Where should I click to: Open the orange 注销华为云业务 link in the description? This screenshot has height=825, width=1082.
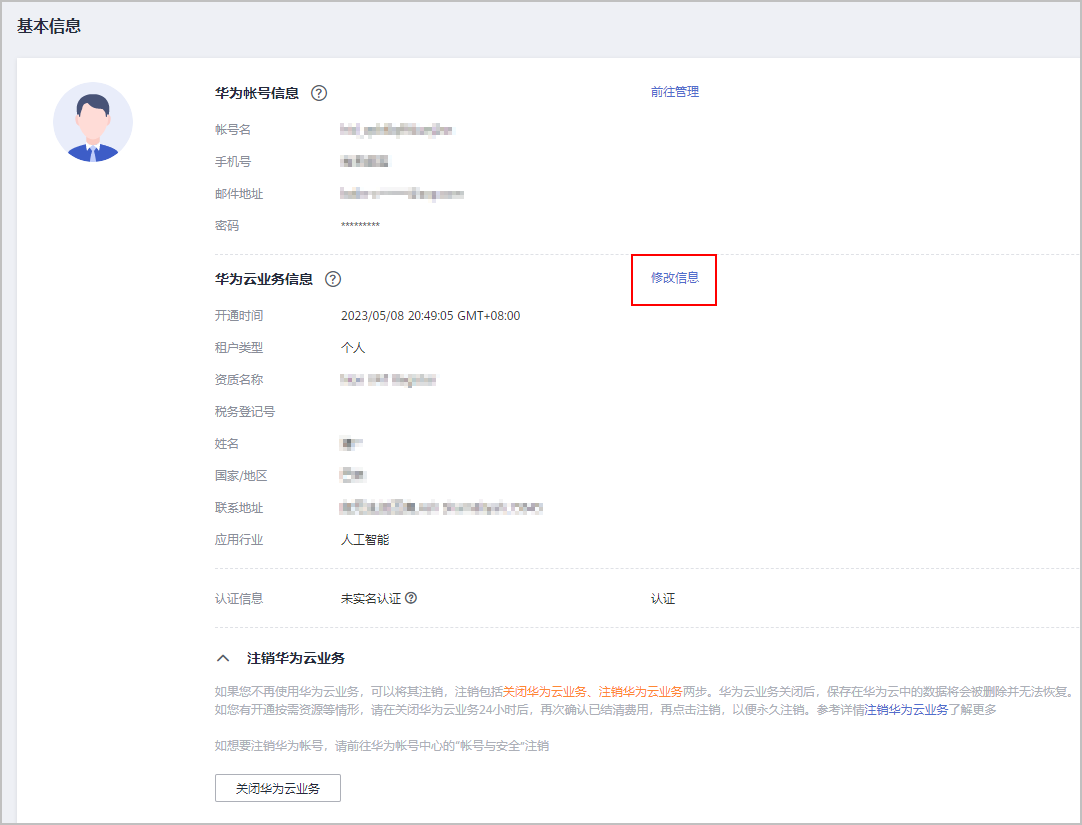pyautogui.click(x=640, y=691)
